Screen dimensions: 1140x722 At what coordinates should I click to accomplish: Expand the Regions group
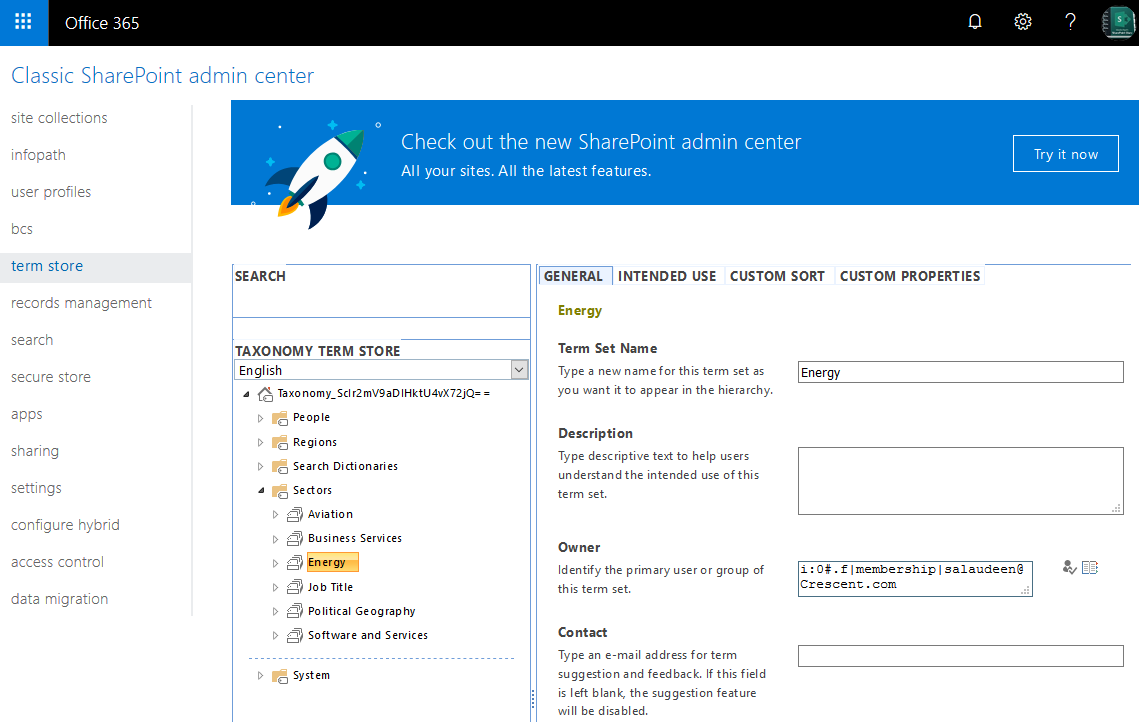260,442
